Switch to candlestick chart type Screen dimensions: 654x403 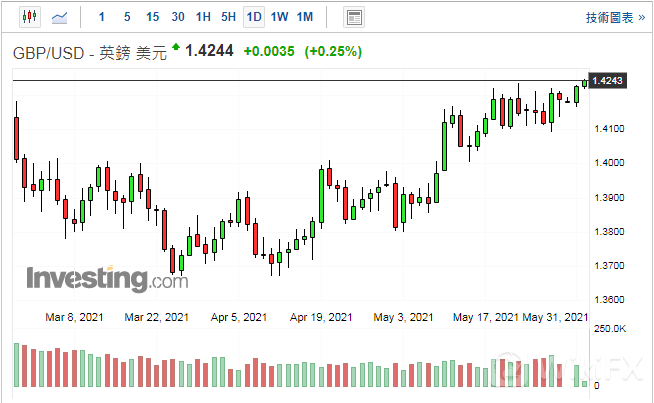[x=28, y=17]
